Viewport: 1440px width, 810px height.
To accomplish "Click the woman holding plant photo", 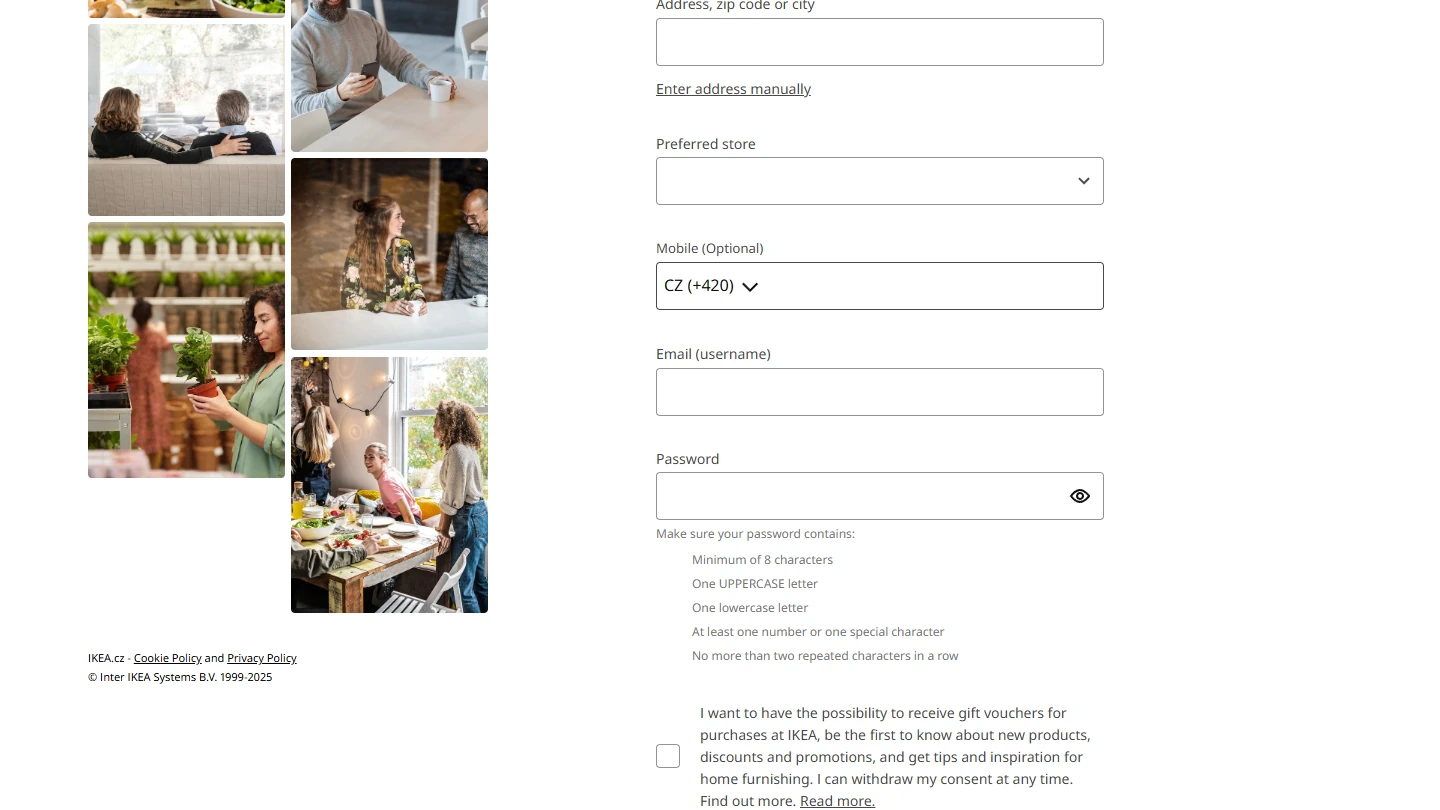I will 186,350.
